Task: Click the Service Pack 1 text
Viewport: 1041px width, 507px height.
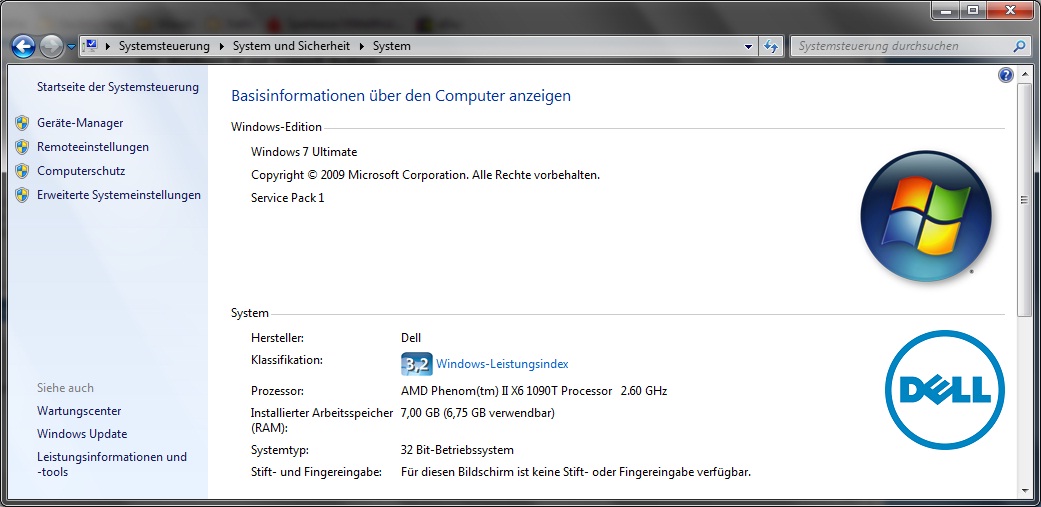Action: (x=287, y=198)
